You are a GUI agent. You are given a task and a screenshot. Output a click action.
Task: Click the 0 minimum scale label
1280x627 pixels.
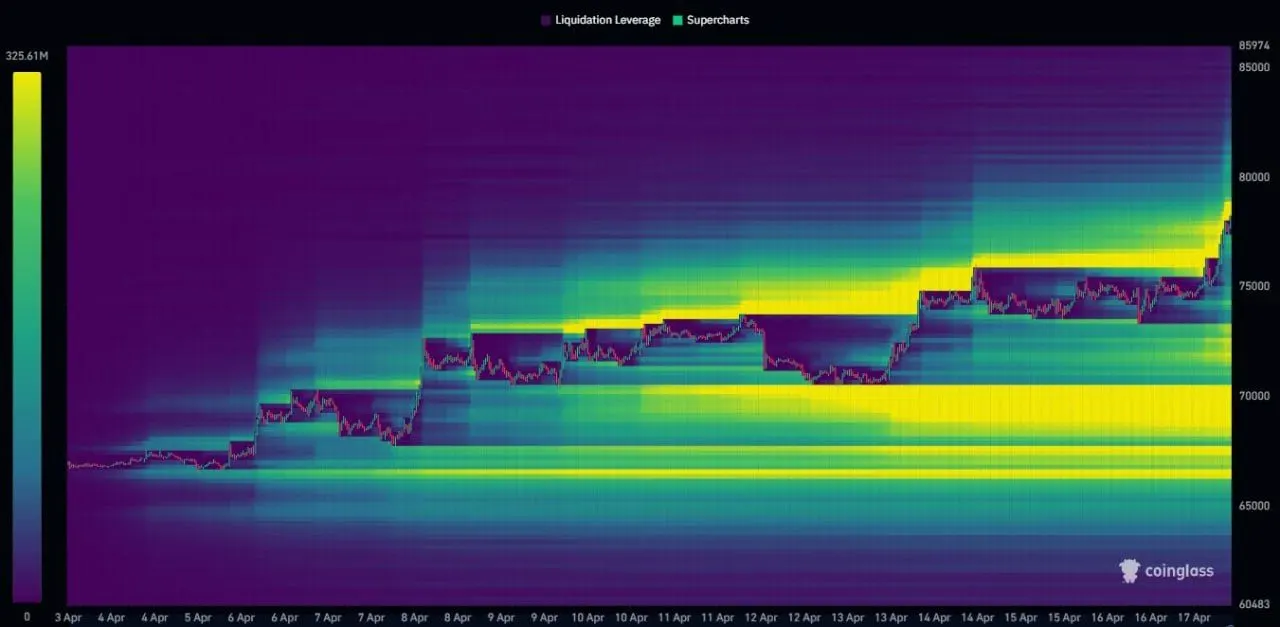27,617
